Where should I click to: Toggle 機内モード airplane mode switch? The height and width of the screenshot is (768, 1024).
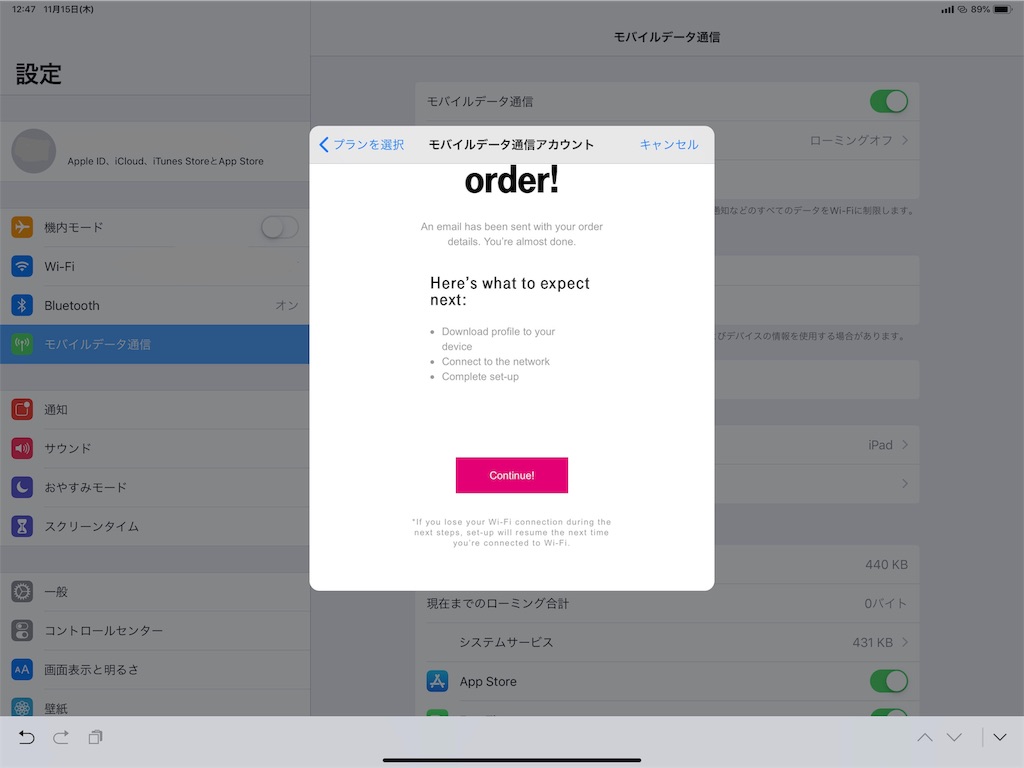[x=280, y=227]
